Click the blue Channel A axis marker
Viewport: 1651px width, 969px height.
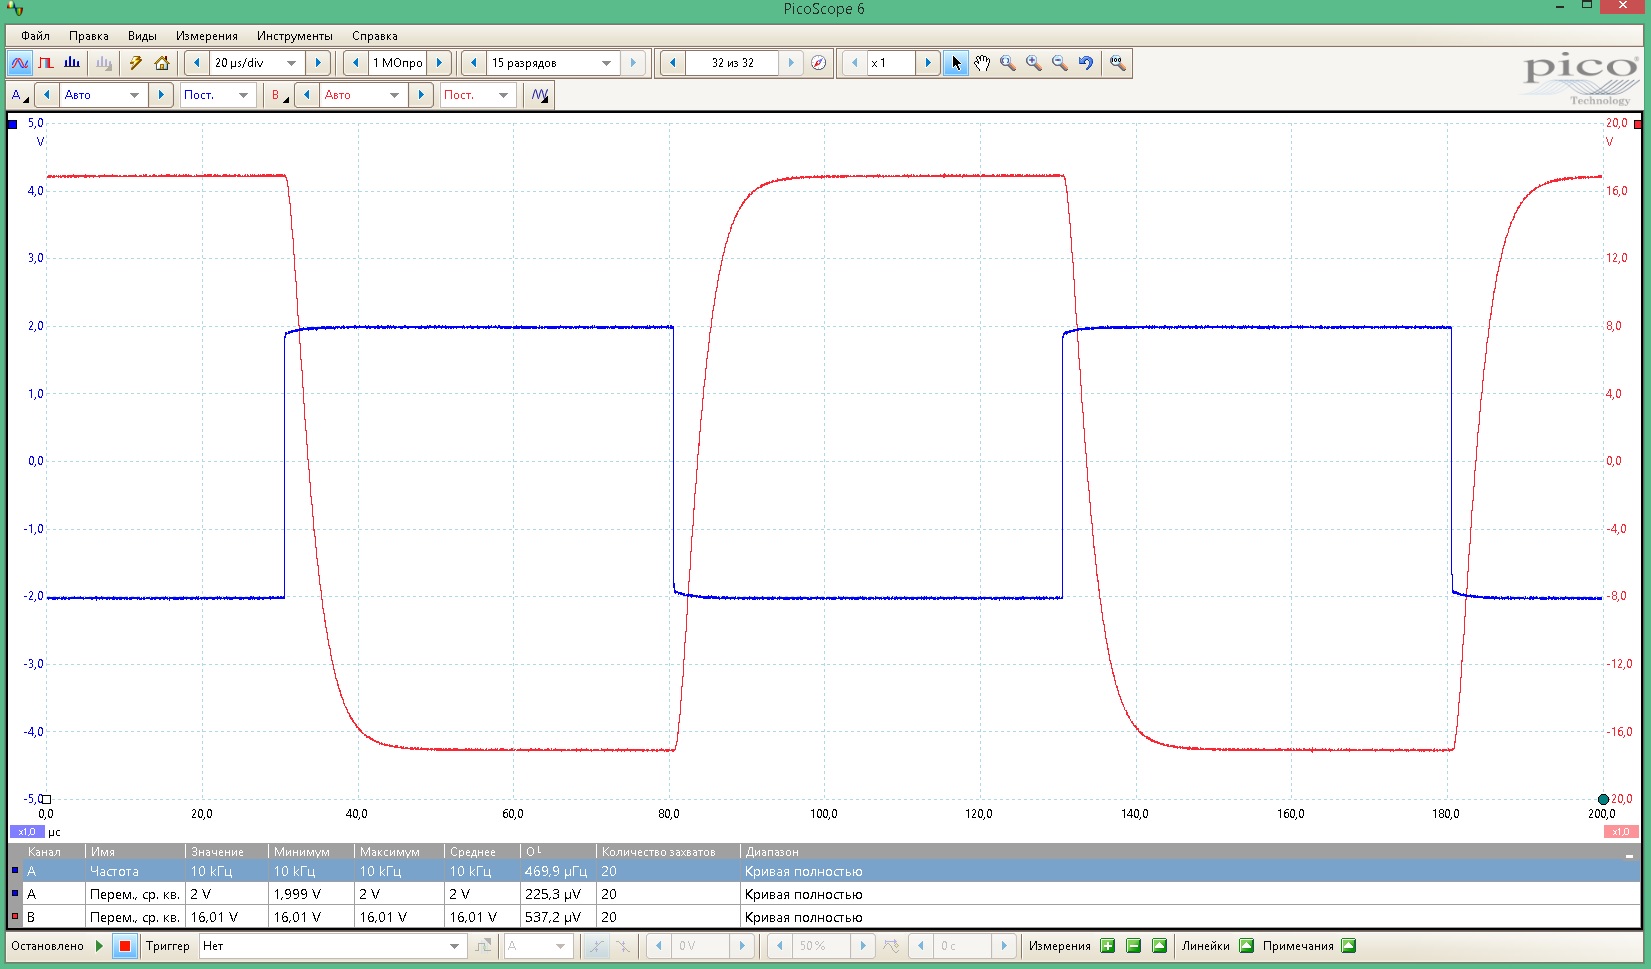[13, 124]
